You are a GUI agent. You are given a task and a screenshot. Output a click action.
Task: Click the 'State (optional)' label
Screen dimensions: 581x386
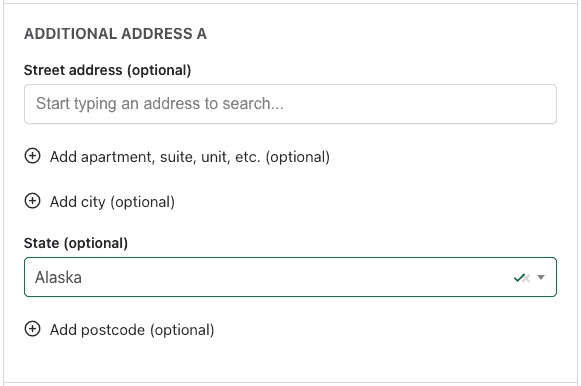[x=76, y=243]
